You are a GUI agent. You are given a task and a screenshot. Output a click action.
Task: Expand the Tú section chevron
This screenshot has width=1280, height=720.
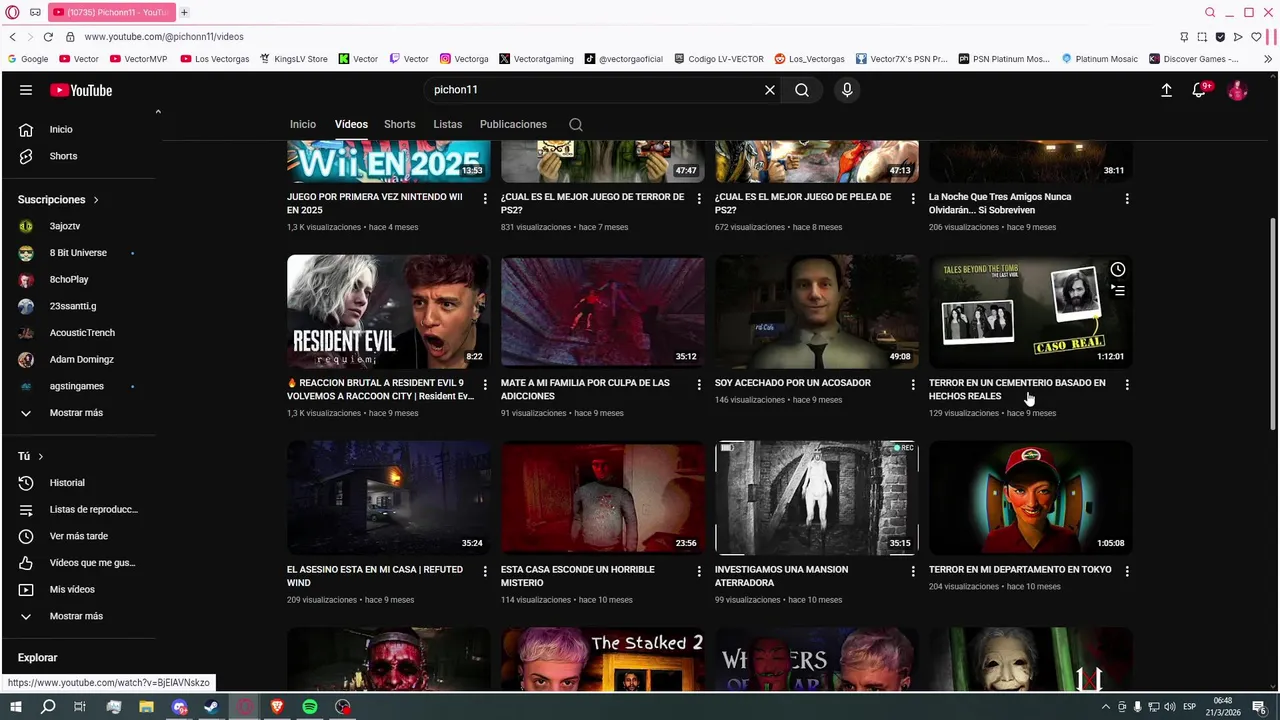pos(41,457)
